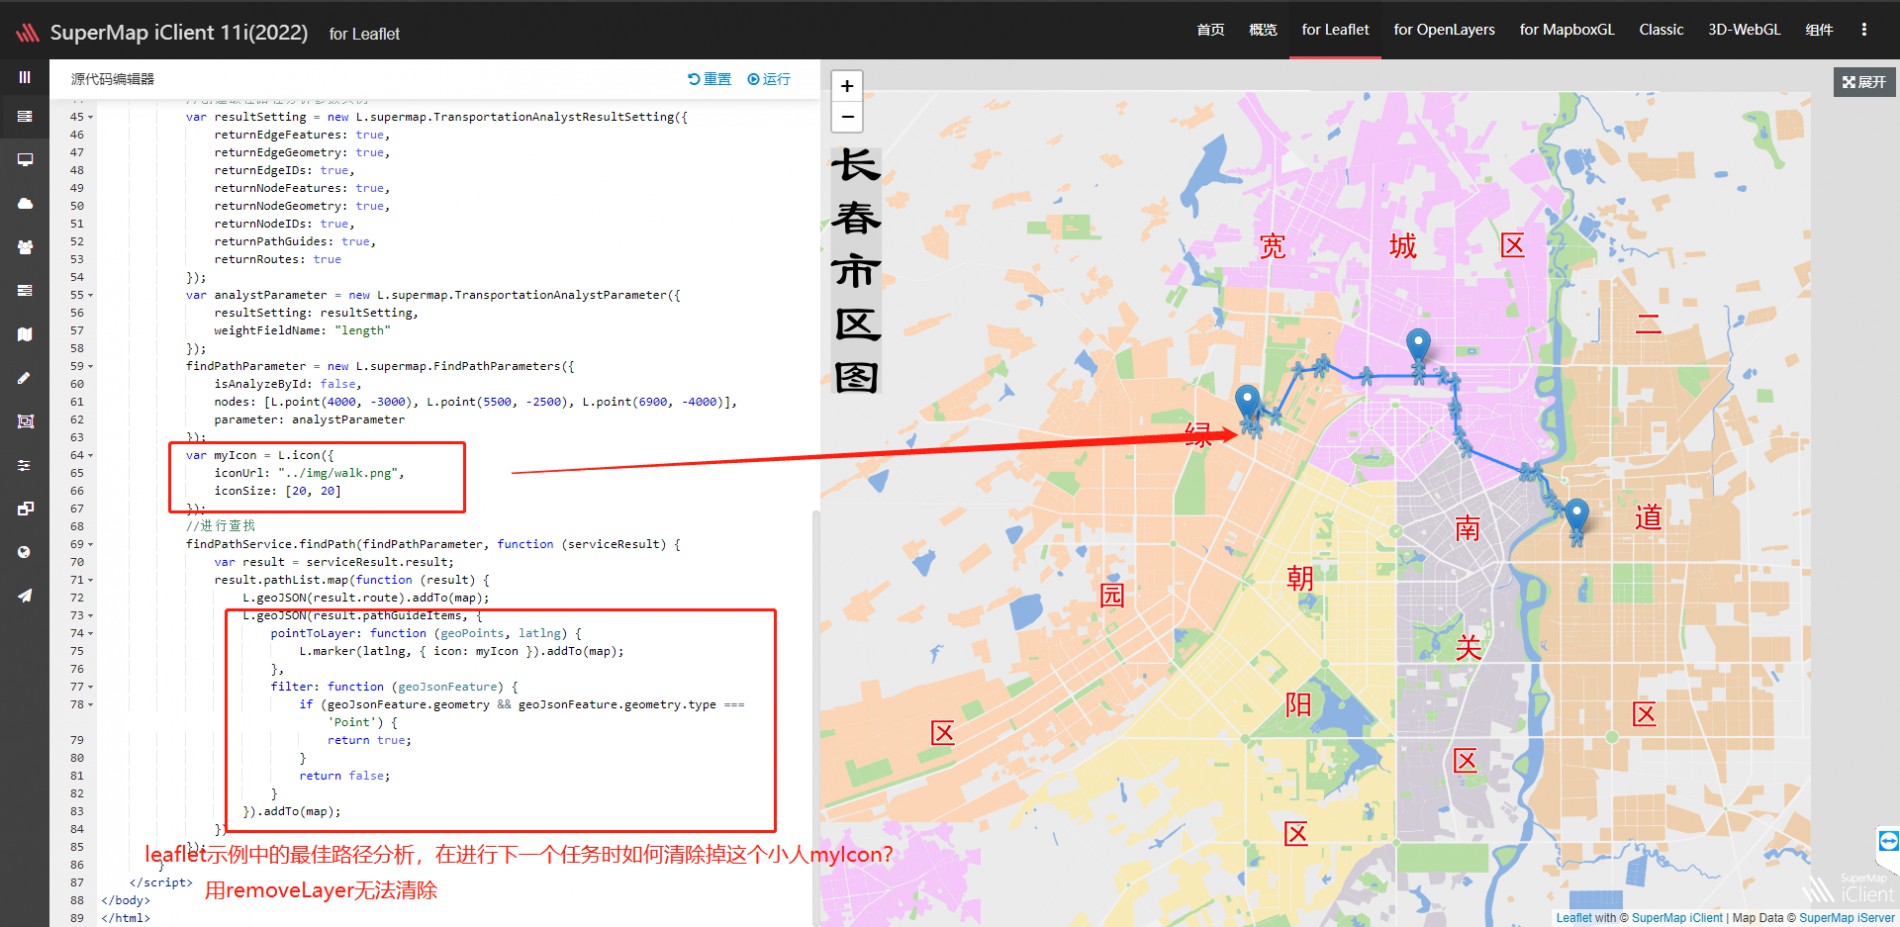
Task: Open the Leaflet attribution link
Action: (x=1574, y=918)
